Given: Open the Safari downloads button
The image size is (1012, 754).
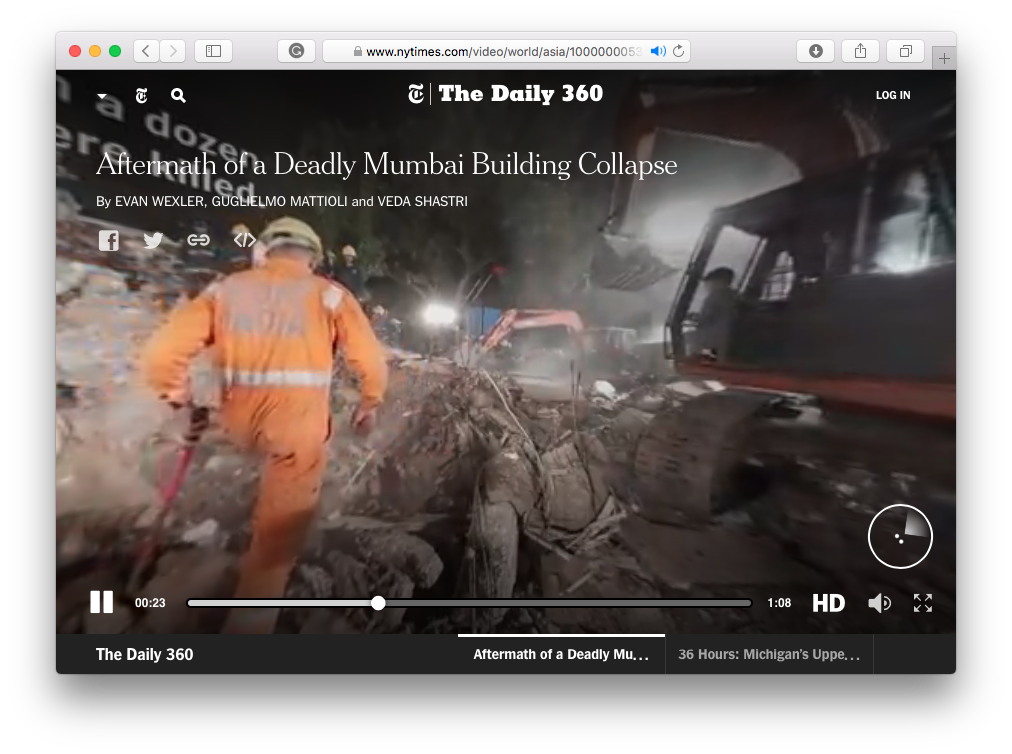Looking at the screenshot, I should 816,51.
